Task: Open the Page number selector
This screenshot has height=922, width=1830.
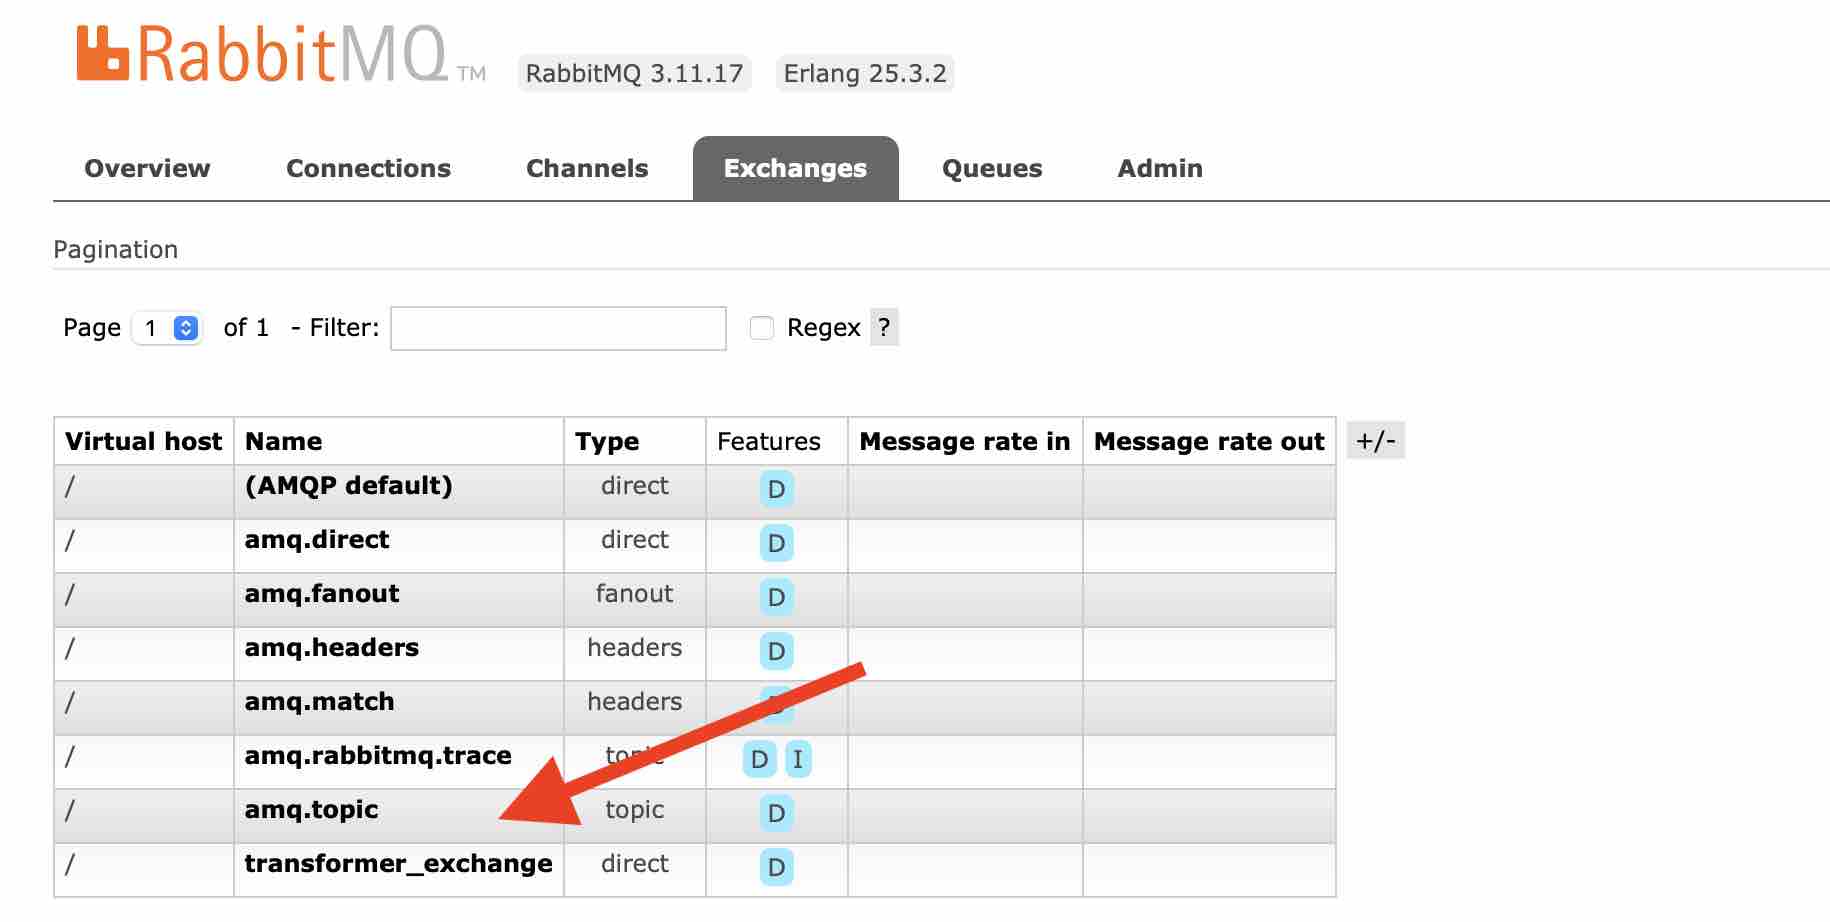Action: 167,327
